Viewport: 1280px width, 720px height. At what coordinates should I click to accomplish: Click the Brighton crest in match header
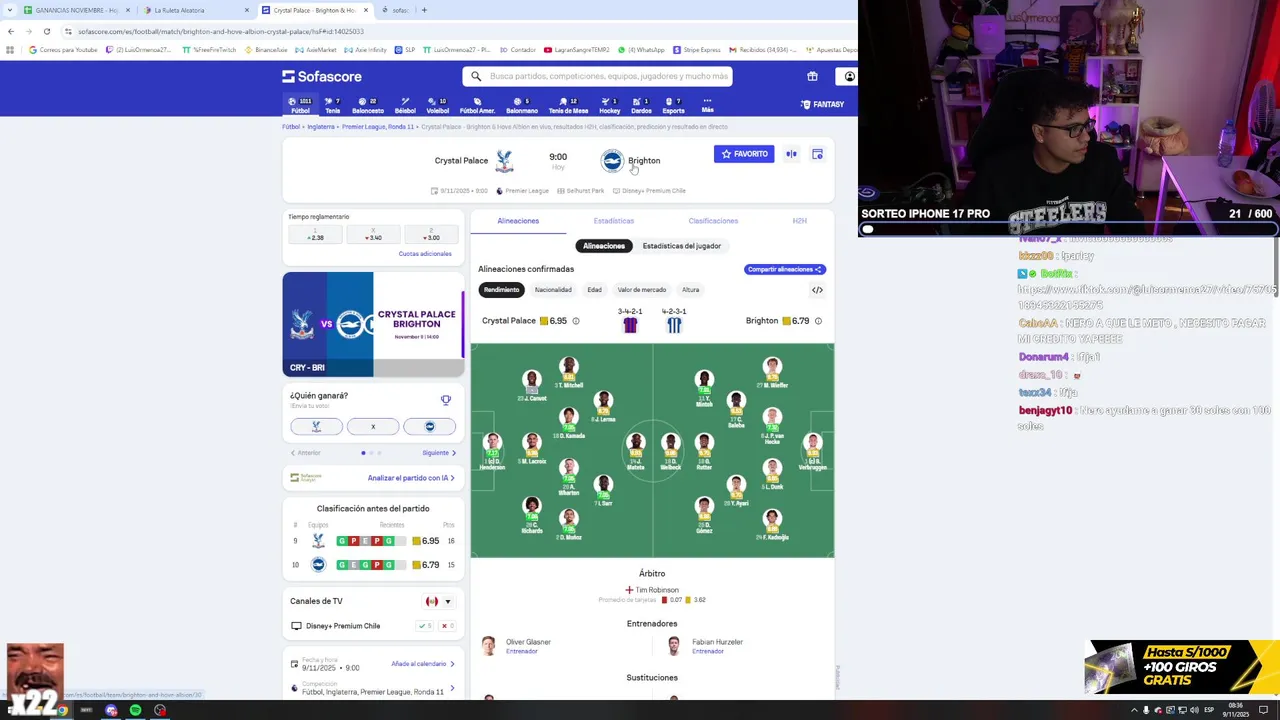pyautogui.click(x=612, y=161)
